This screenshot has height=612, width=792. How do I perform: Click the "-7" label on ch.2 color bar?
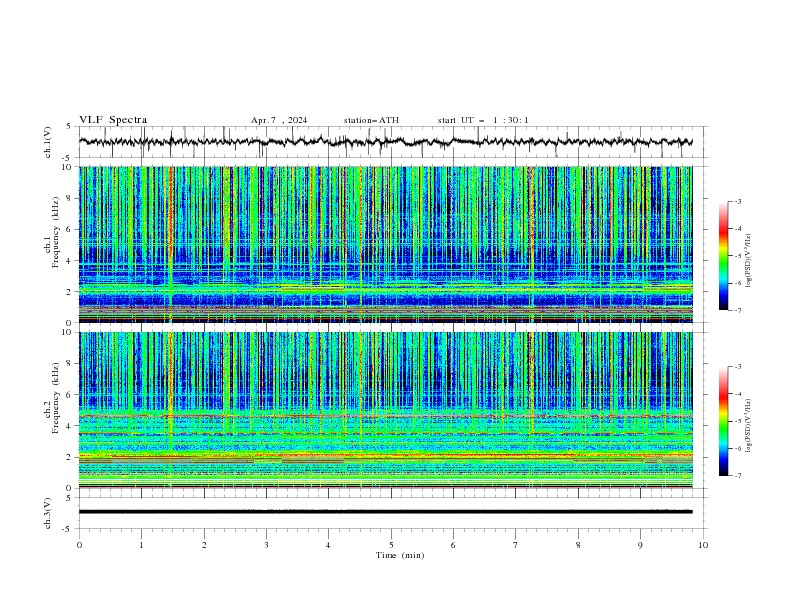coord(738,475)
